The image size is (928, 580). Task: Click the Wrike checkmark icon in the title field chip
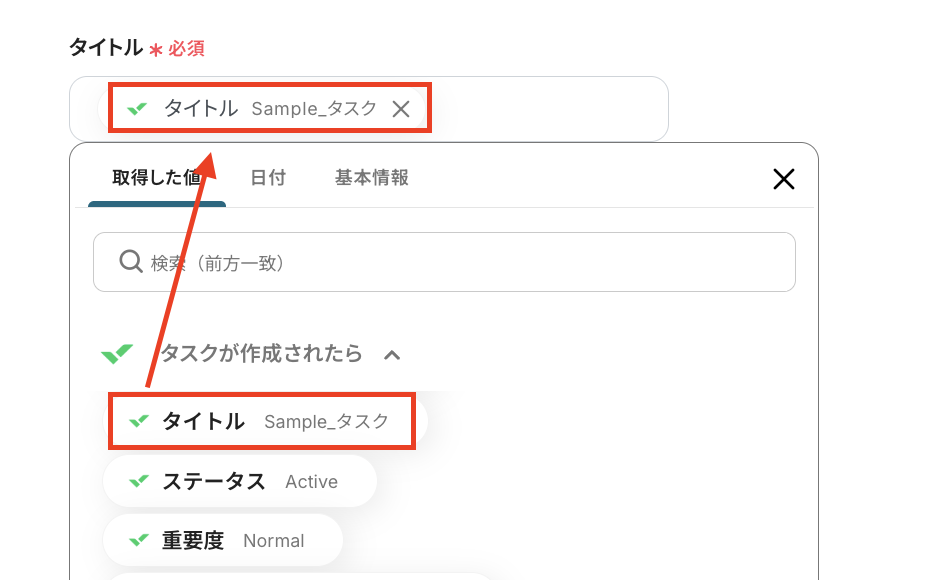[x=137, y=108]
